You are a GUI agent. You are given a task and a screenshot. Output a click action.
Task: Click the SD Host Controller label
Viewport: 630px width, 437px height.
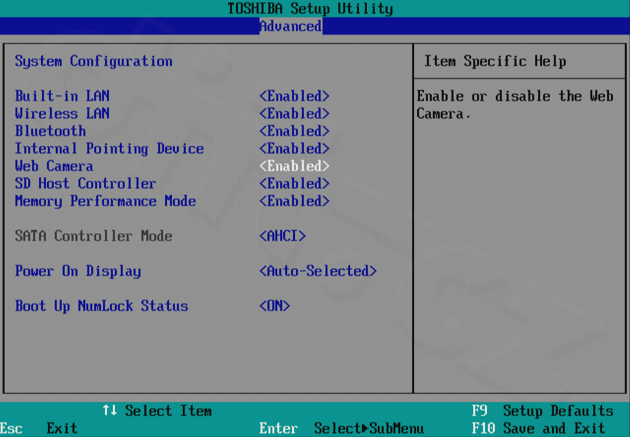pyautogui.click(x=86, y=184)
